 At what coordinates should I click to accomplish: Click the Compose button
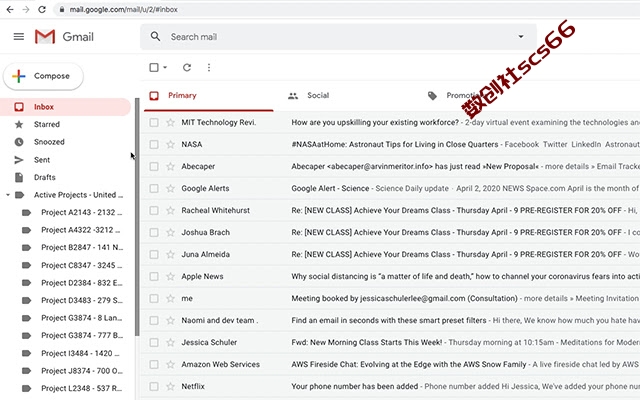pos(43,76)
